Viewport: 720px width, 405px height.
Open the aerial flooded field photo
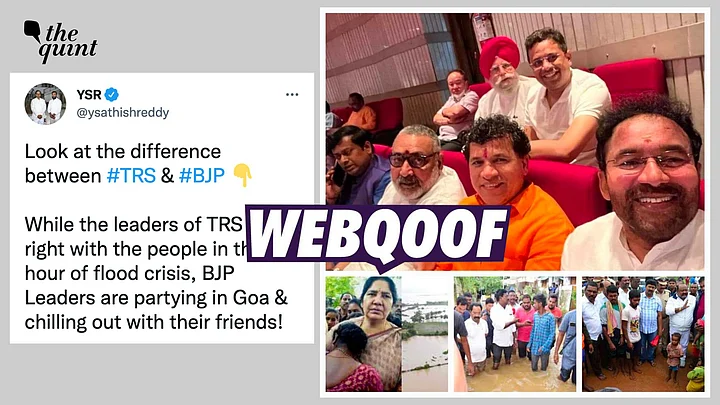[425, 334]
